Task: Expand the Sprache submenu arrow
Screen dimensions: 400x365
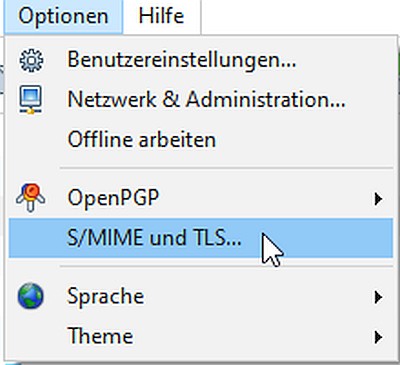Action: [378, 297]
